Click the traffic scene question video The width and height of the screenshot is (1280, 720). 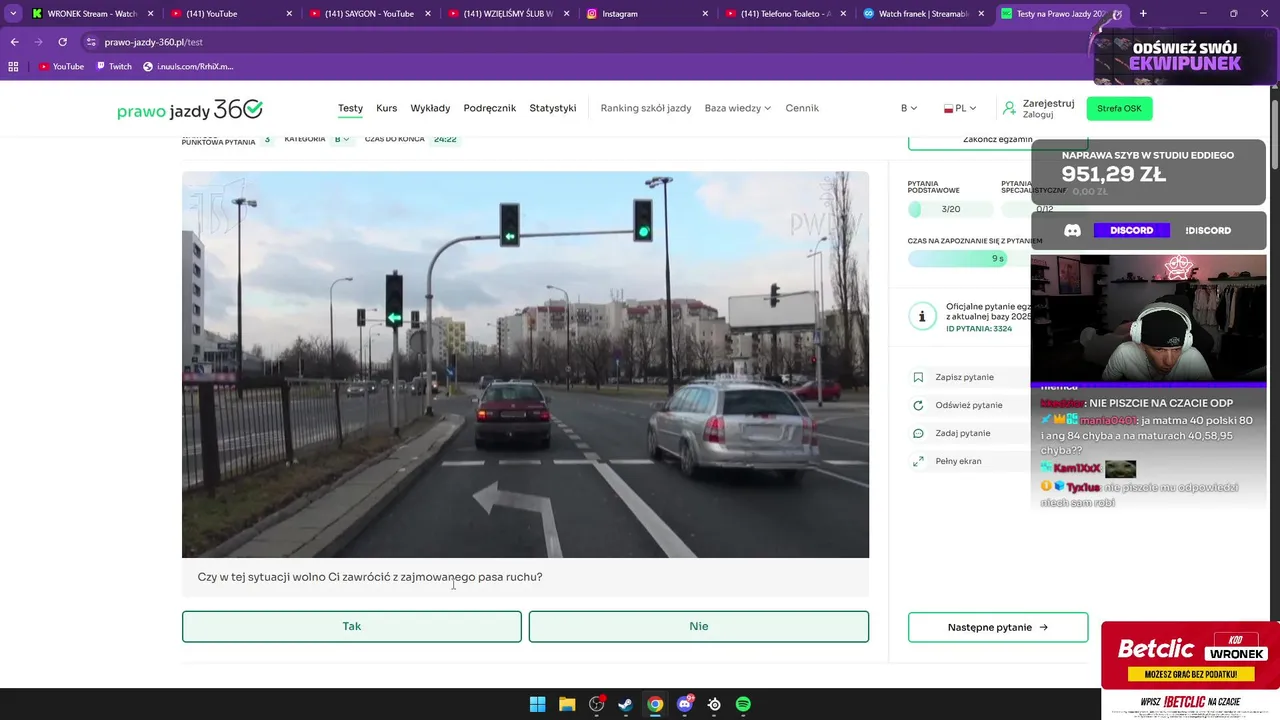[525, 364]
